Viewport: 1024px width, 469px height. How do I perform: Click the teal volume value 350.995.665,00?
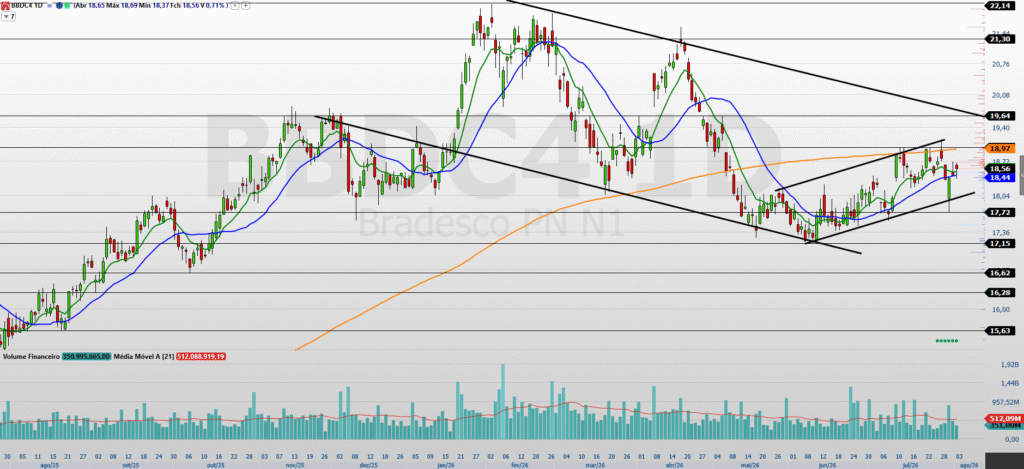coord(87,357)
